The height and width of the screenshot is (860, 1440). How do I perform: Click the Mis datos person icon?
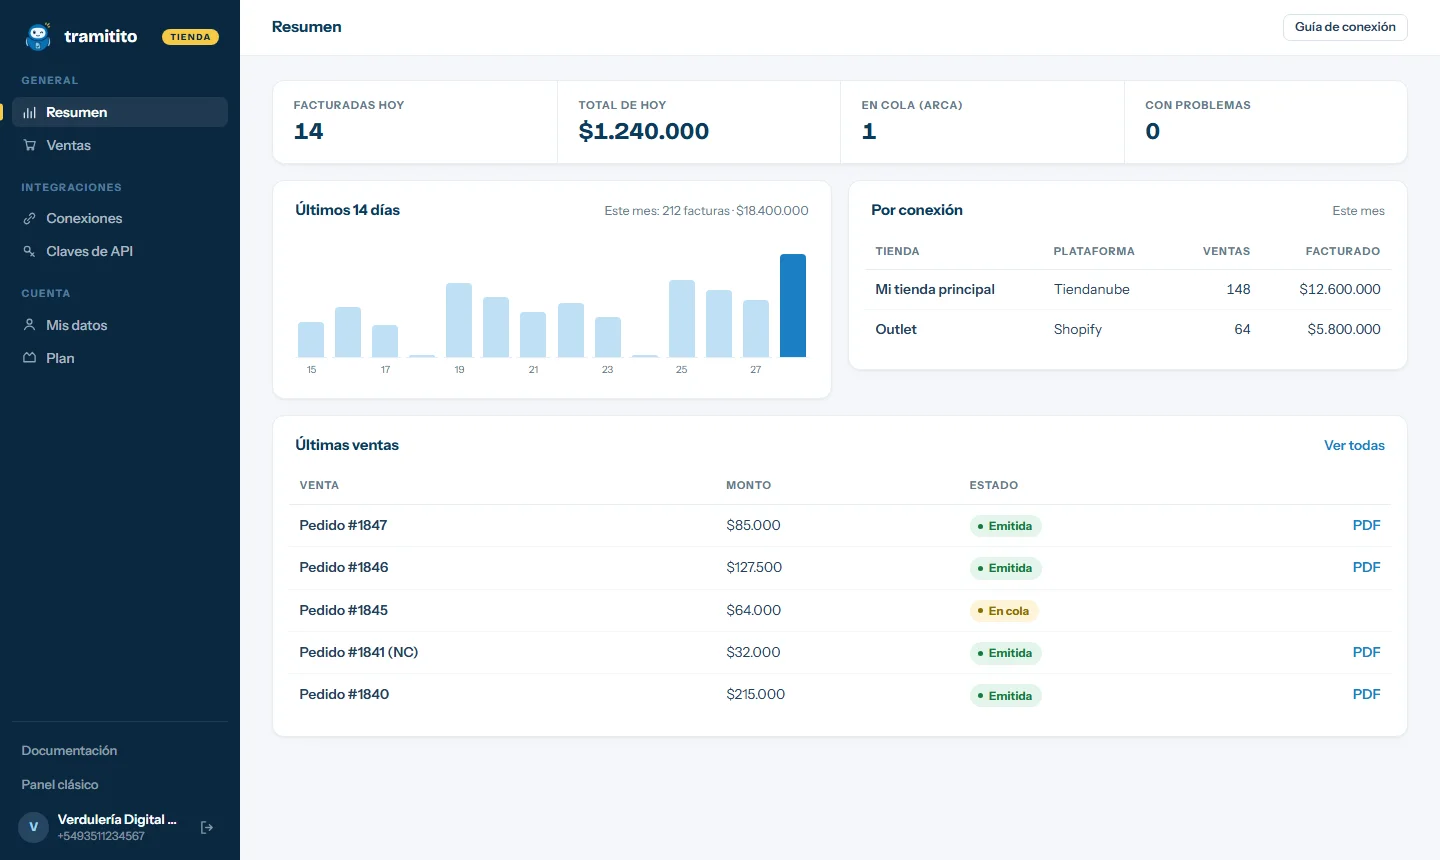pos(30,325)
